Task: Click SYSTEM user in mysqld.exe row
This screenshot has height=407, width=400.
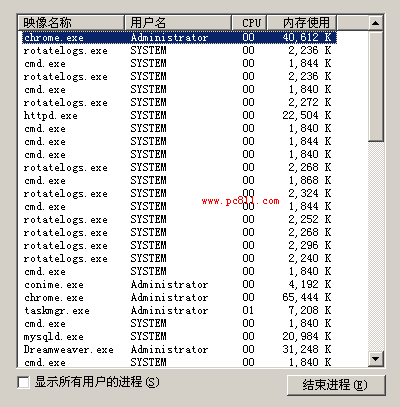Action: pos(148,336)
